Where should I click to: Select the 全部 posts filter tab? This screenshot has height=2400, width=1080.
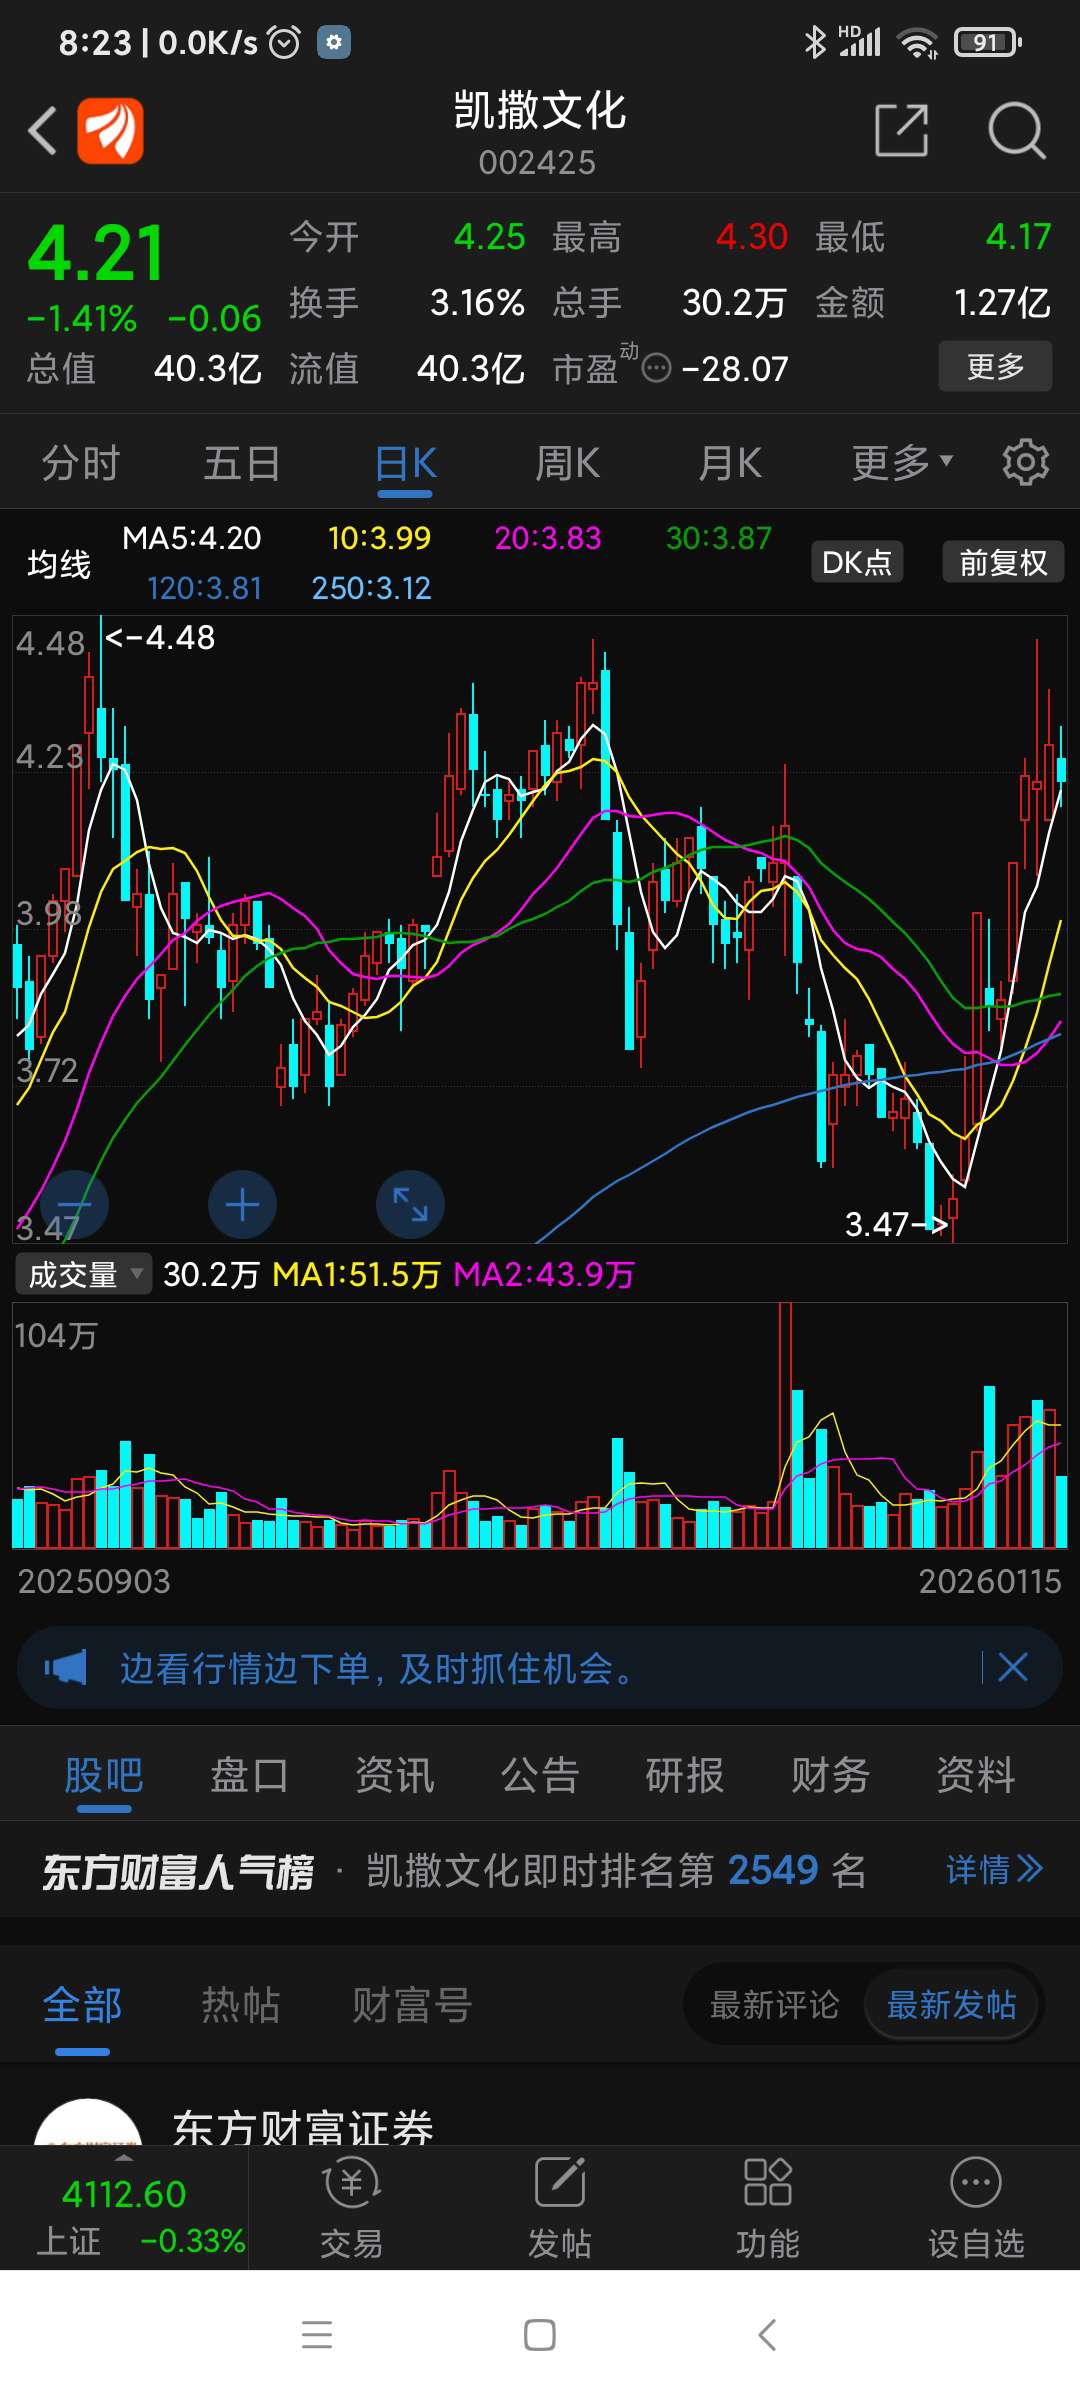click(x=82, y=2005)
